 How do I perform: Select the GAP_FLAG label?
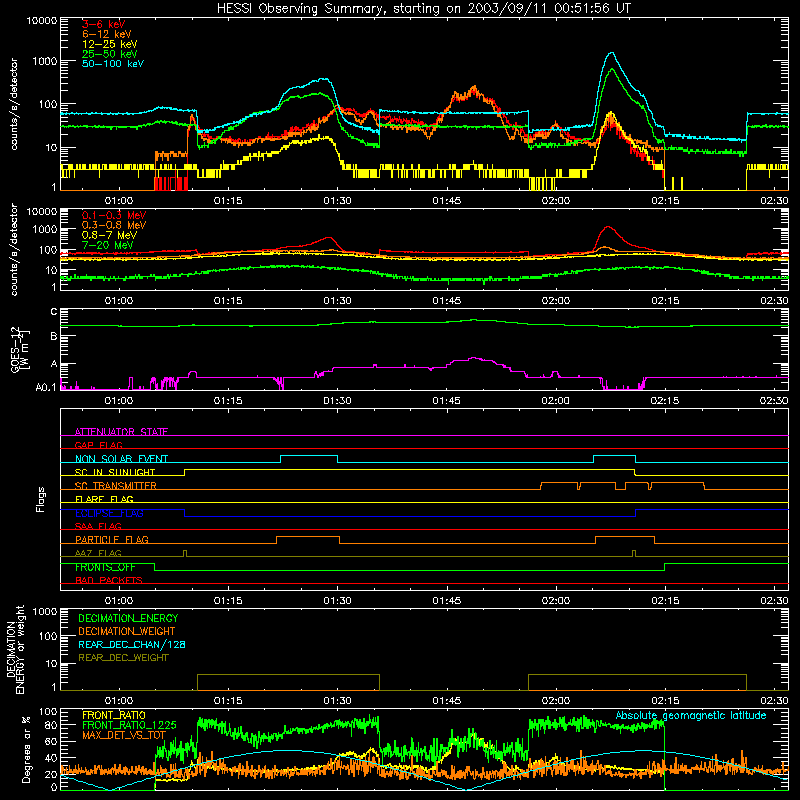[98, 445]
